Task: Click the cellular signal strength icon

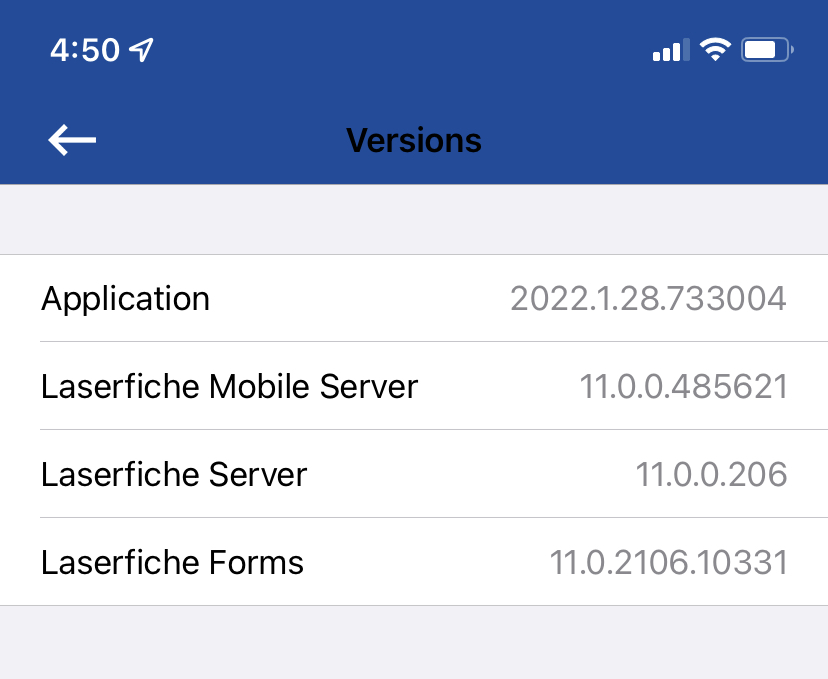Action: click(x=670, y=50)
